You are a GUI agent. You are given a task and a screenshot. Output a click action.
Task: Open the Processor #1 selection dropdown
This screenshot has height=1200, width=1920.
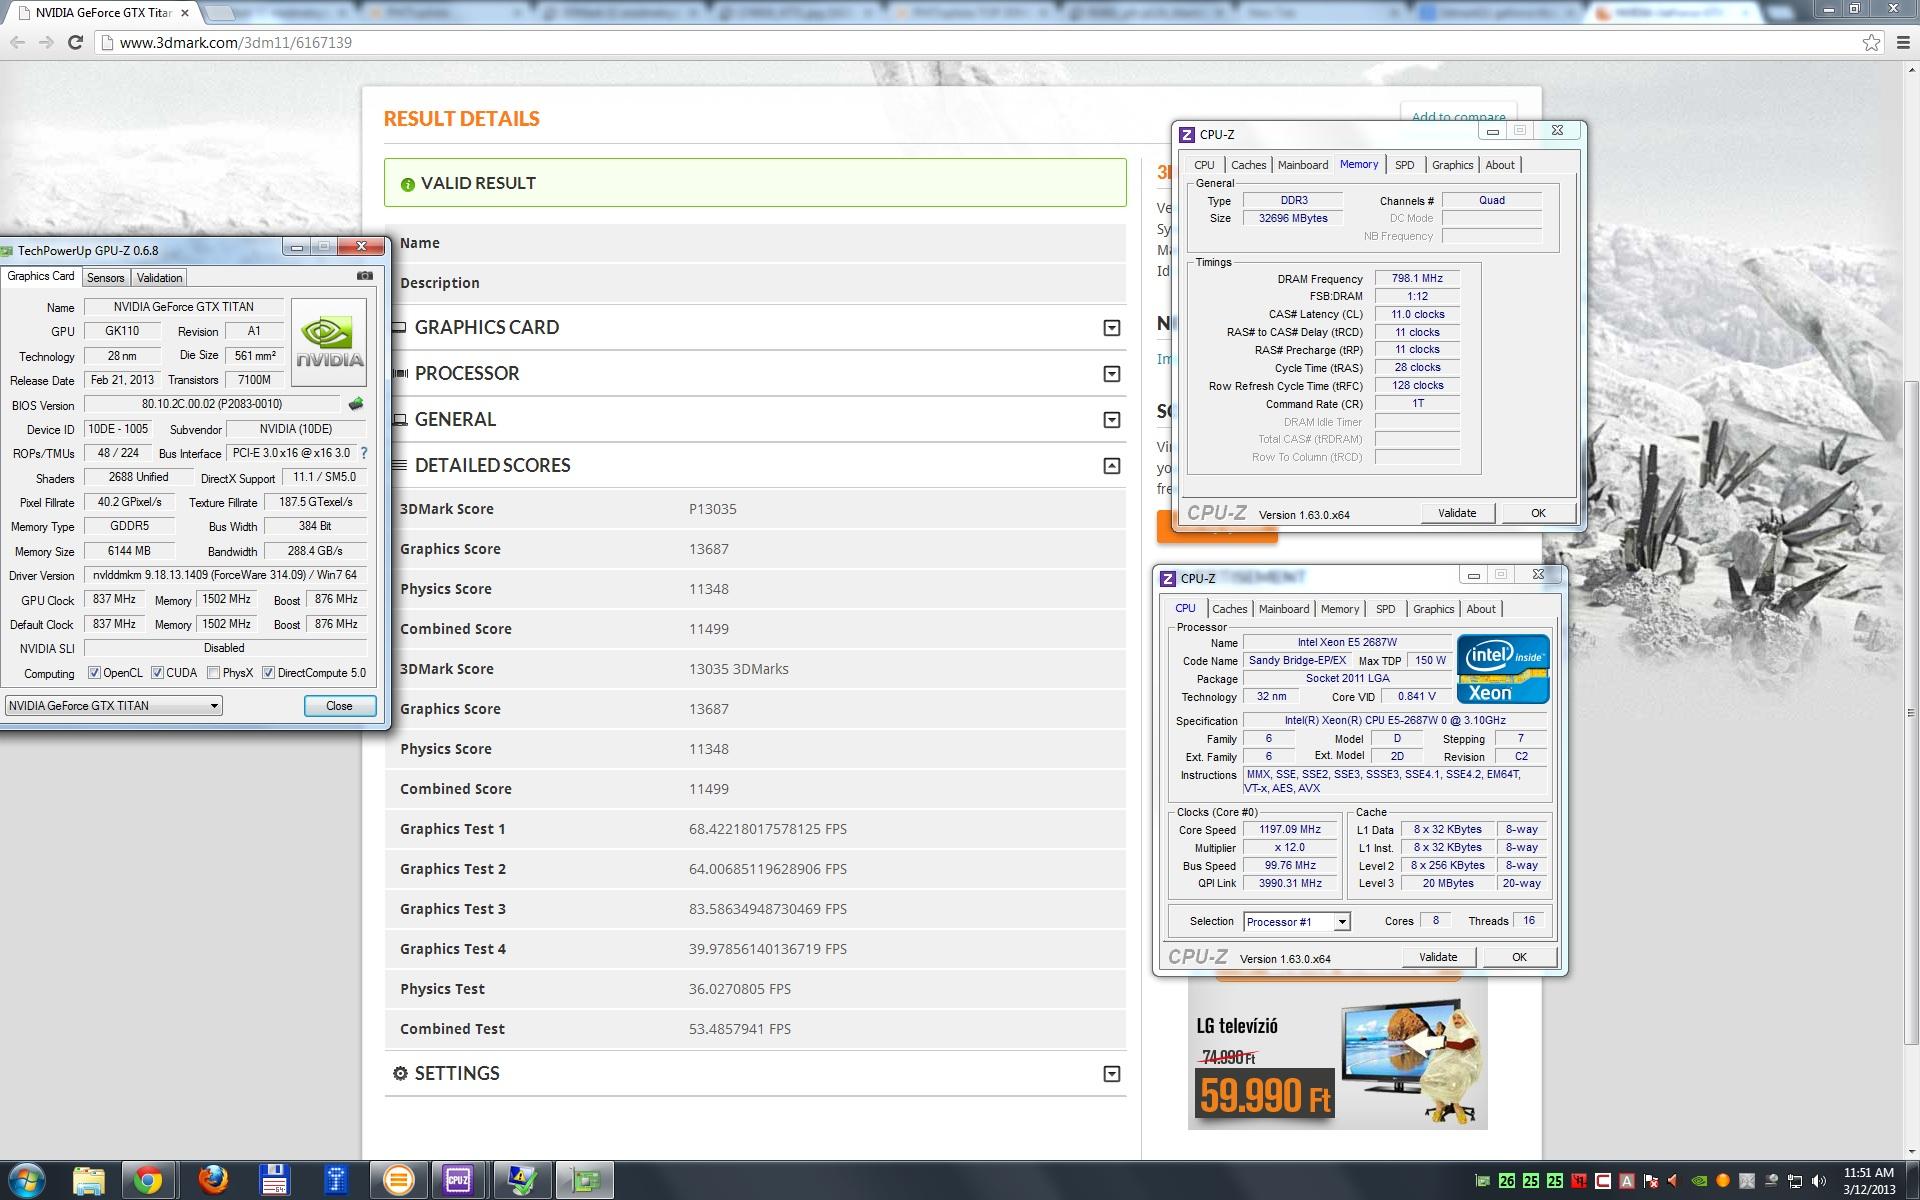pyautogui.click(x=1342, y=922)
